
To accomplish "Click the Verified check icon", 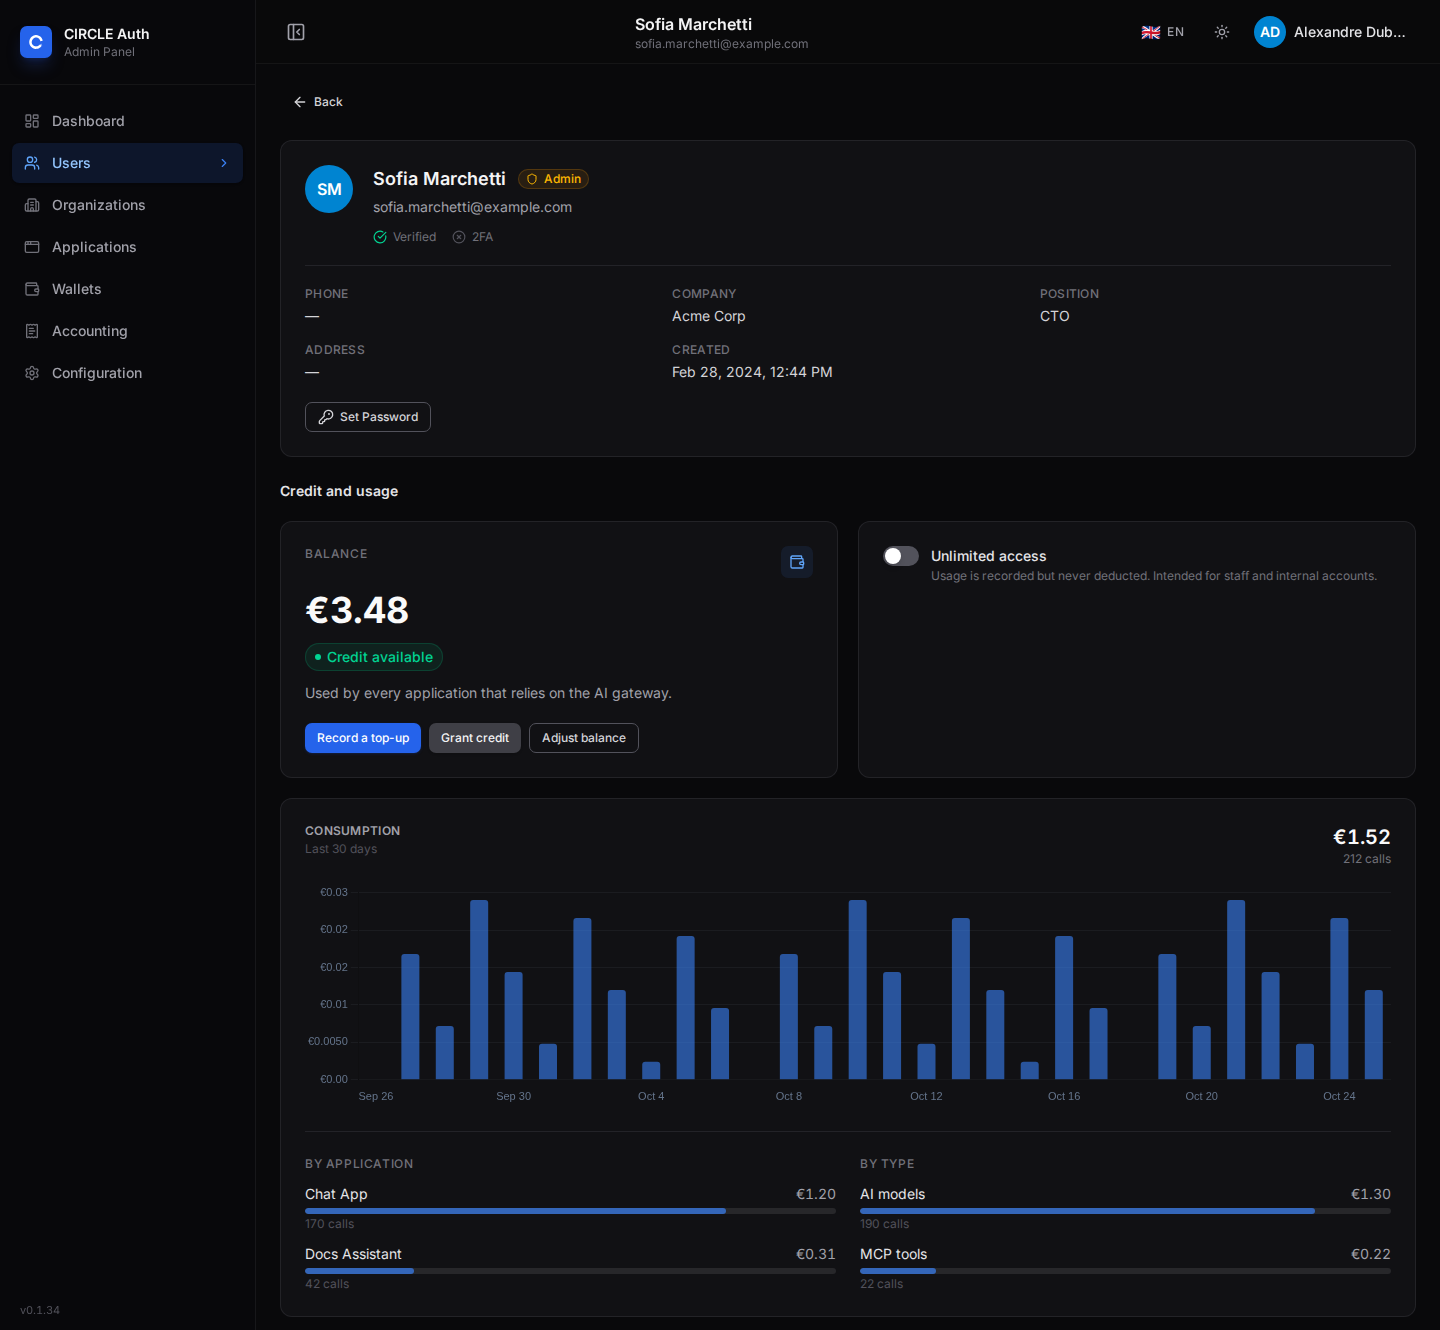I will coord(380,237).
